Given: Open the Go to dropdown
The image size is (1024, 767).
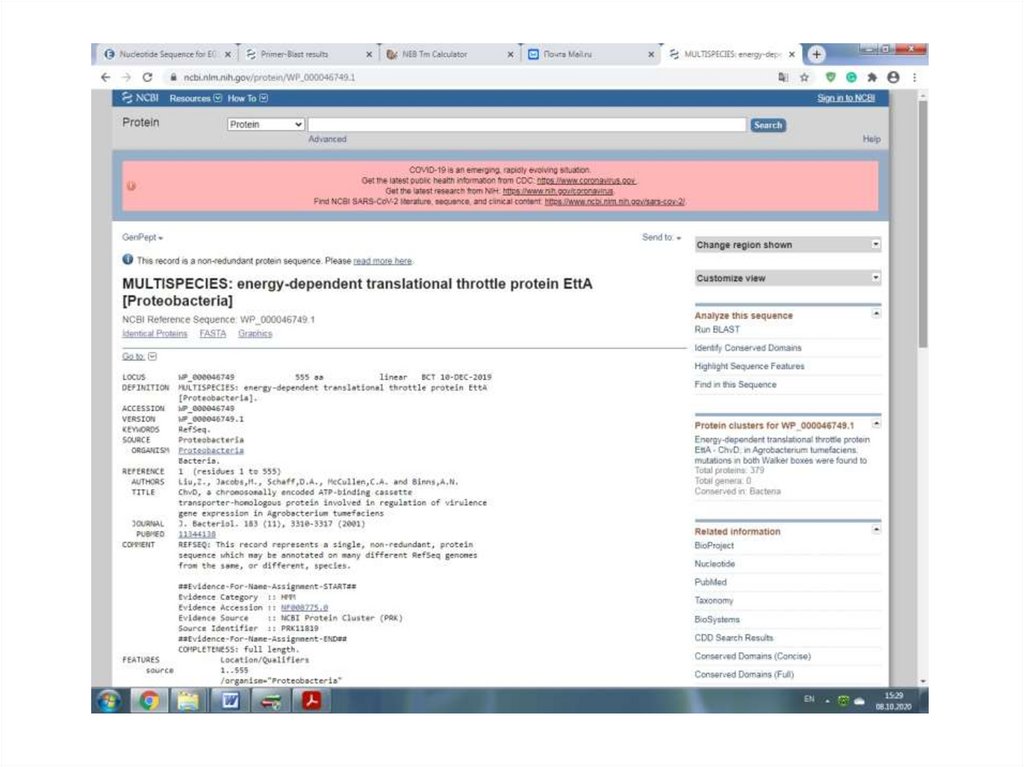Looking at the screenshot, I should [x=140, y=356].
